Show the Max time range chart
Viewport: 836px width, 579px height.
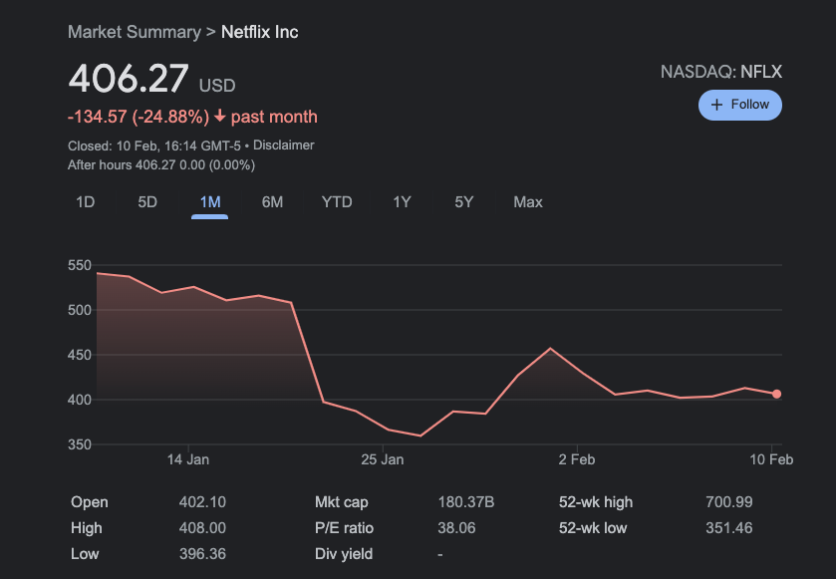528,202
